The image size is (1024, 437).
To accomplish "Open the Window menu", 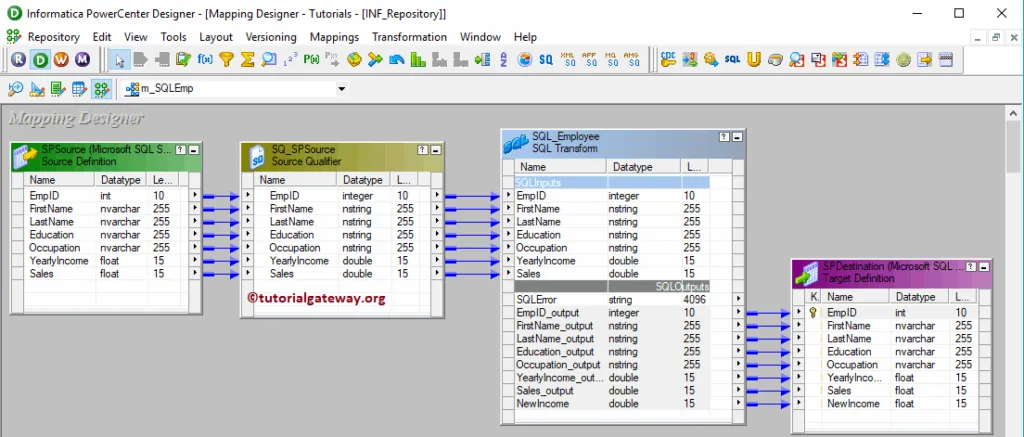I will [480, 37].
